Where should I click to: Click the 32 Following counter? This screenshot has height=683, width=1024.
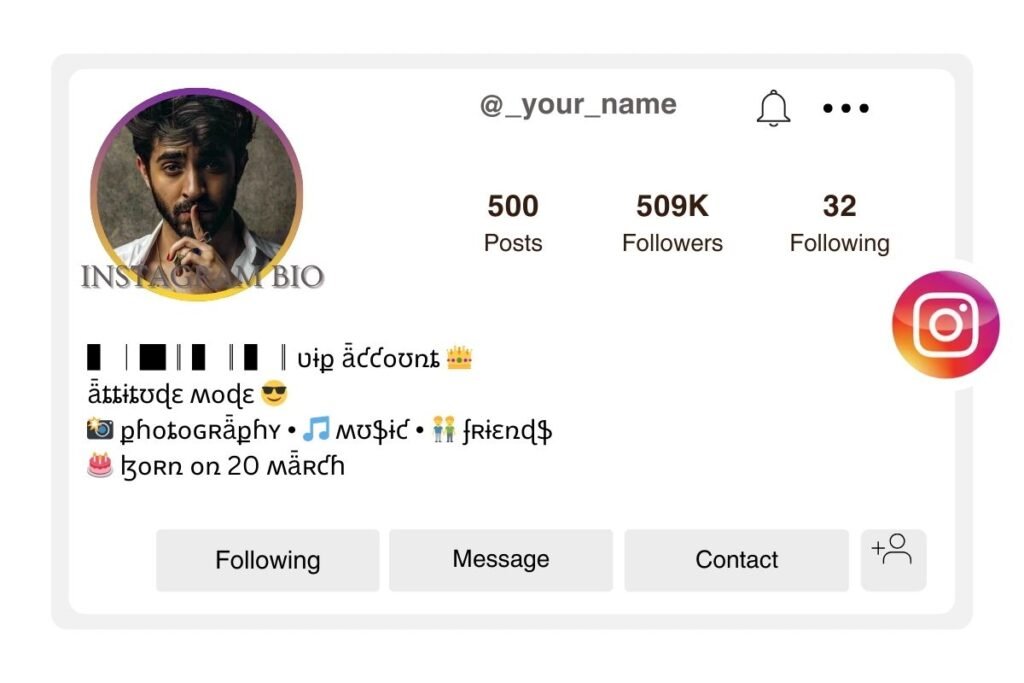coord(840,222)
